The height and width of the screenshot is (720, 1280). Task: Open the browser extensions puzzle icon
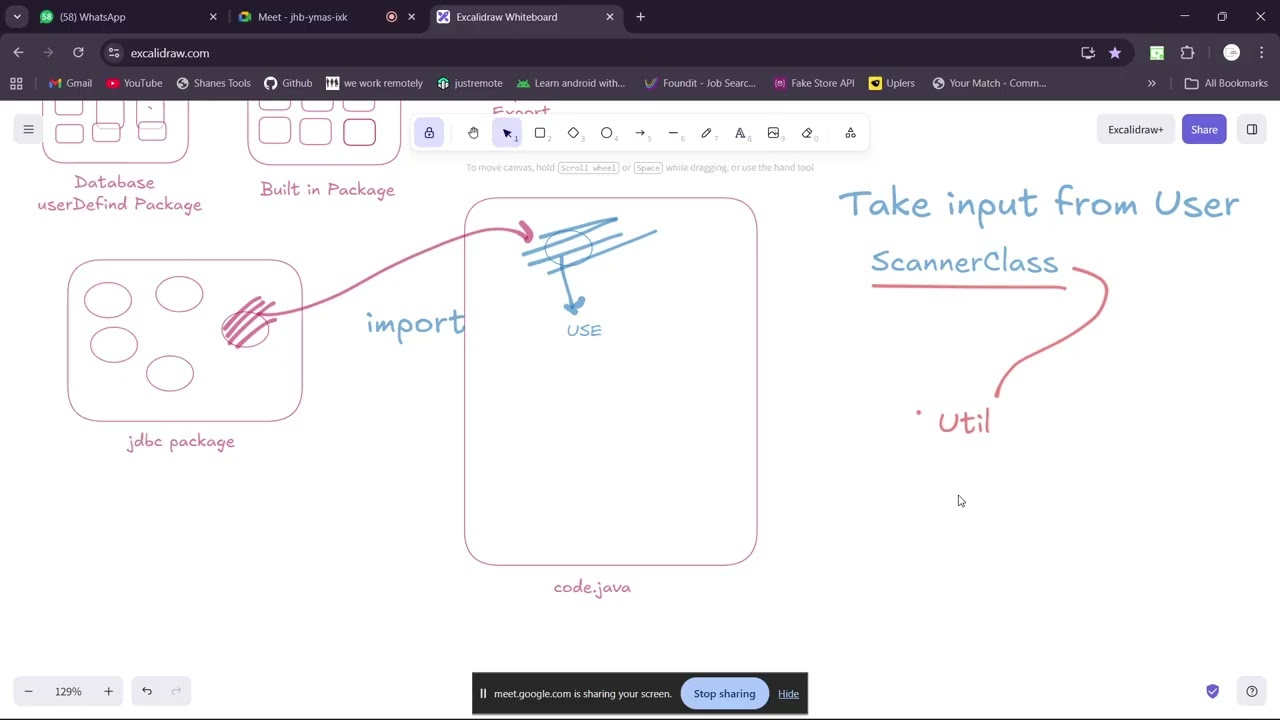pyautogui.click(x=1187, y=53)
